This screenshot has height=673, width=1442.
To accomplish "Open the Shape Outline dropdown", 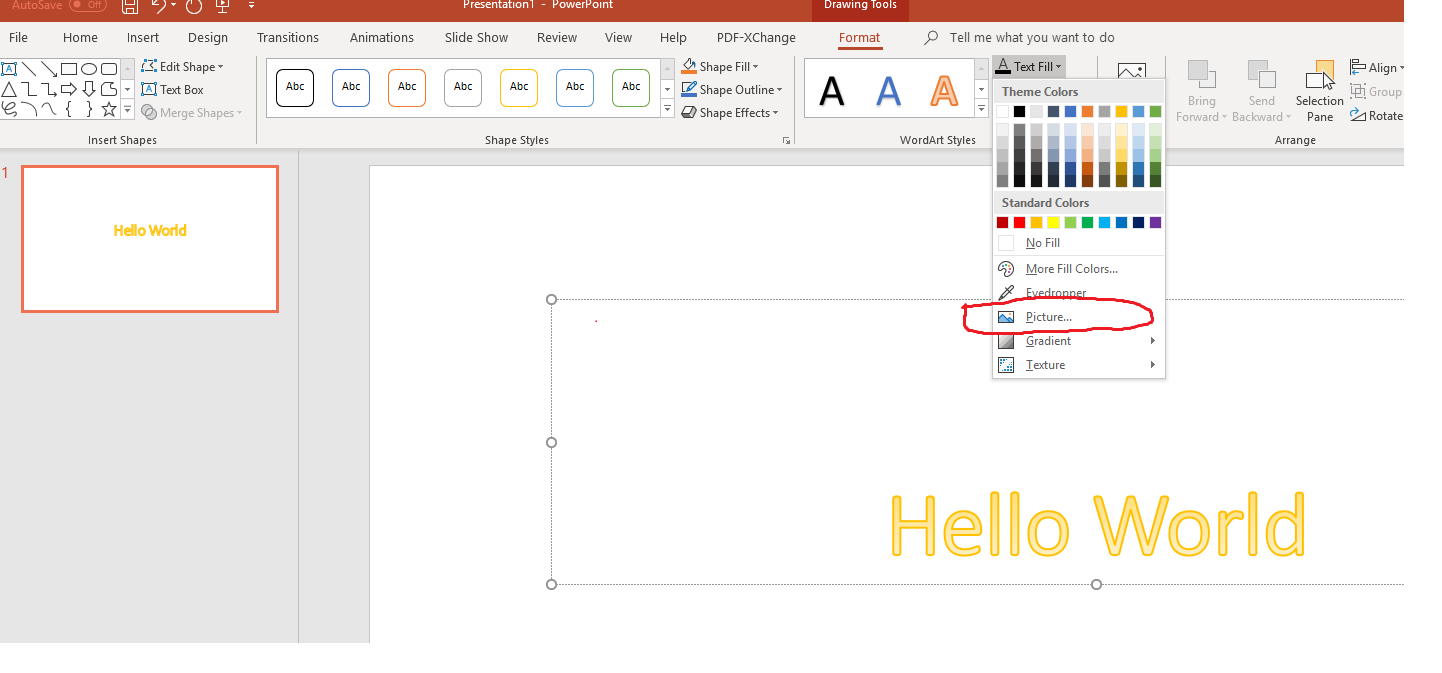I will pos(732,89).
